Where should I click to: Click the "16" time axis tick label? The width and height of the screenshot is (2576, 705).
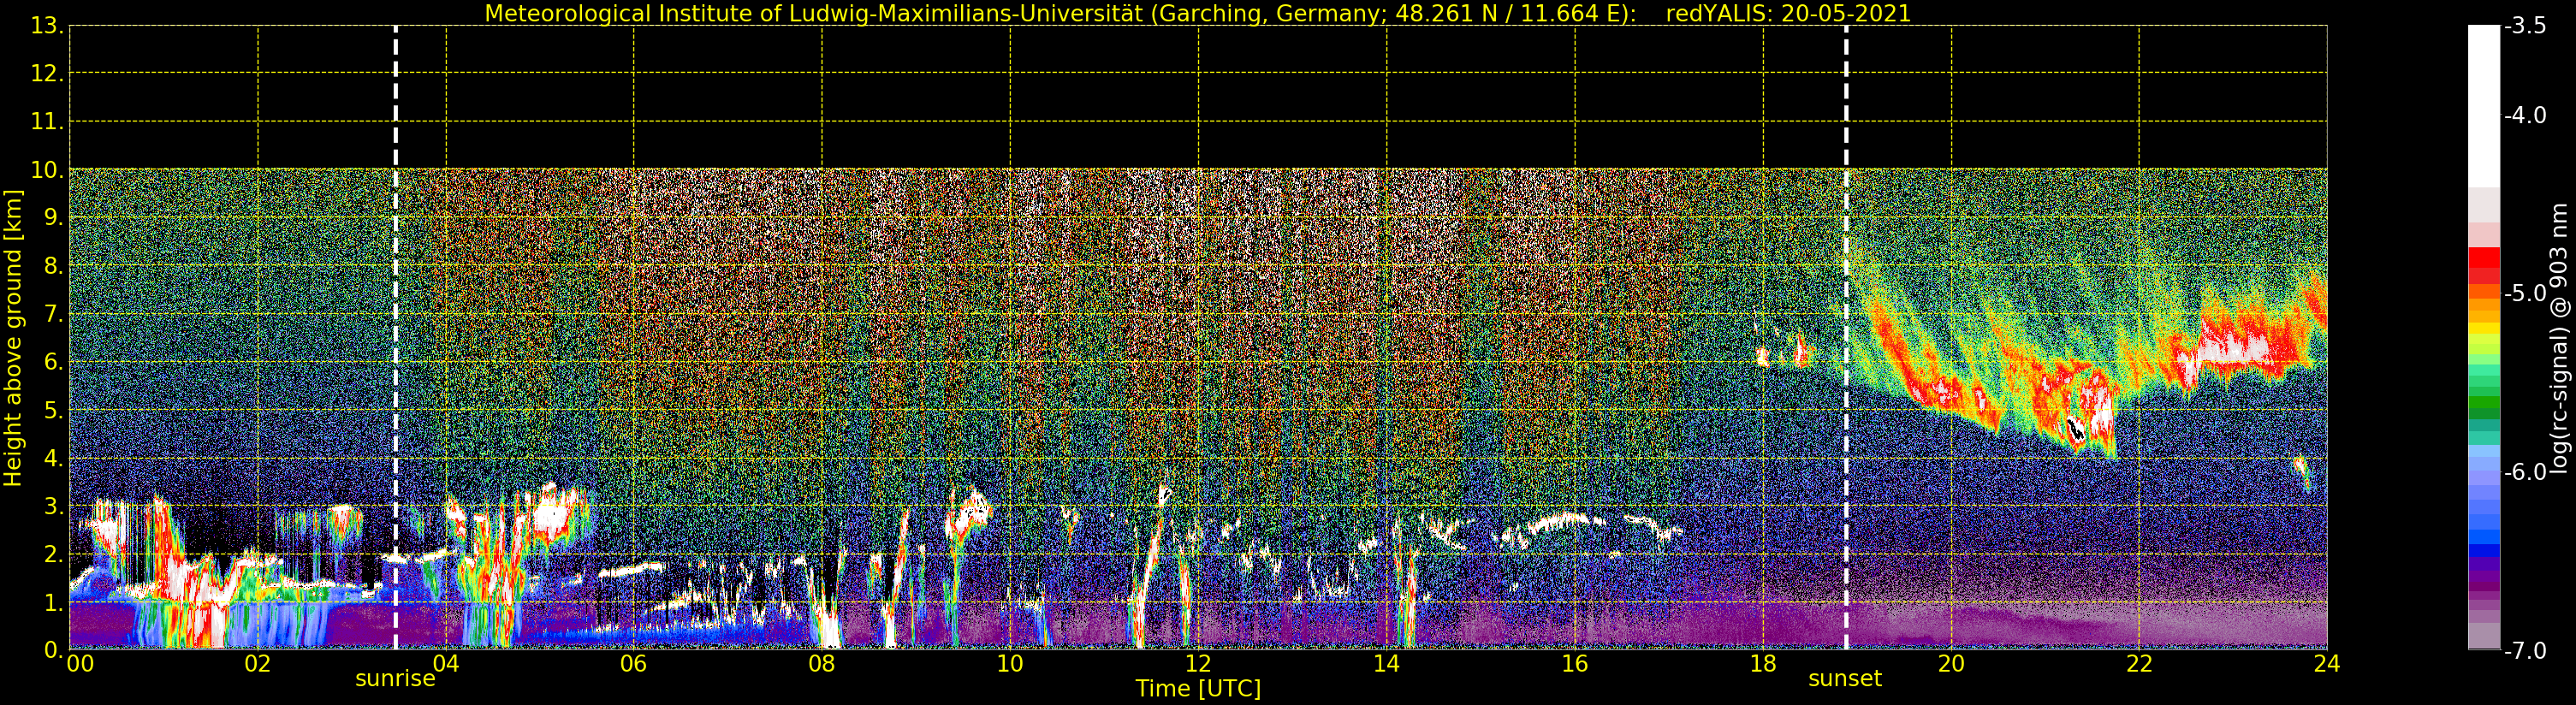point(1574,663)
